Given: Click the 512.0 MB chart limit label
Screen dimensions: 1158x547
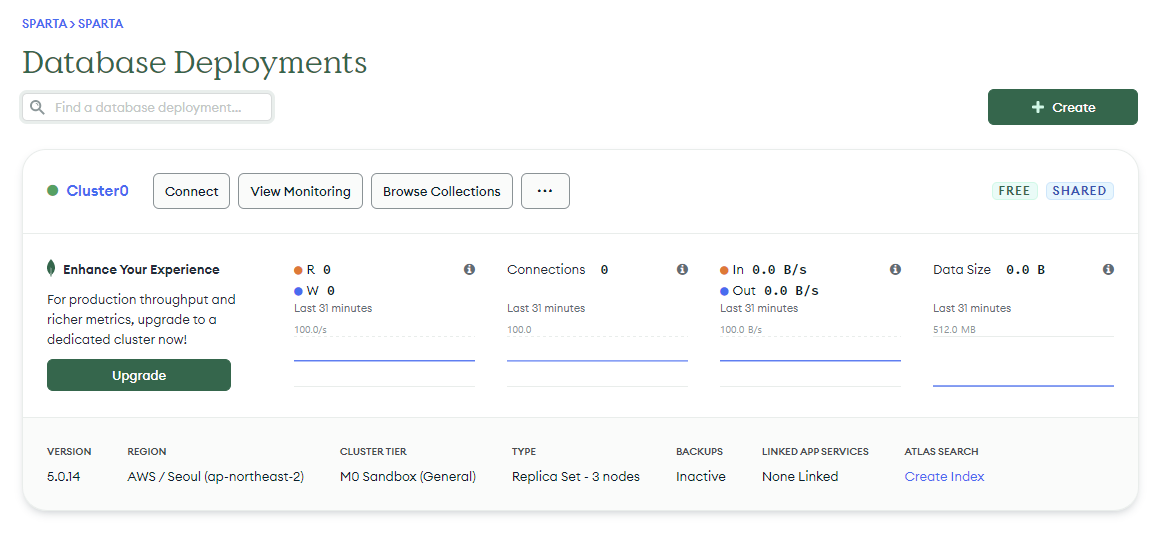Looking at the screenshot, I should pos(954,329).
